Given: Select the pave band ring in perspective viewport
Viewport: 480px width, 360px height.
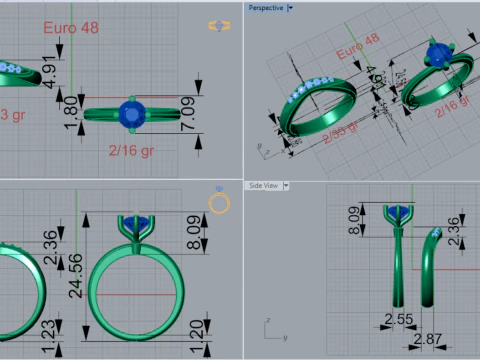Looking at the screenshot, I should click(x=318, y=107).
